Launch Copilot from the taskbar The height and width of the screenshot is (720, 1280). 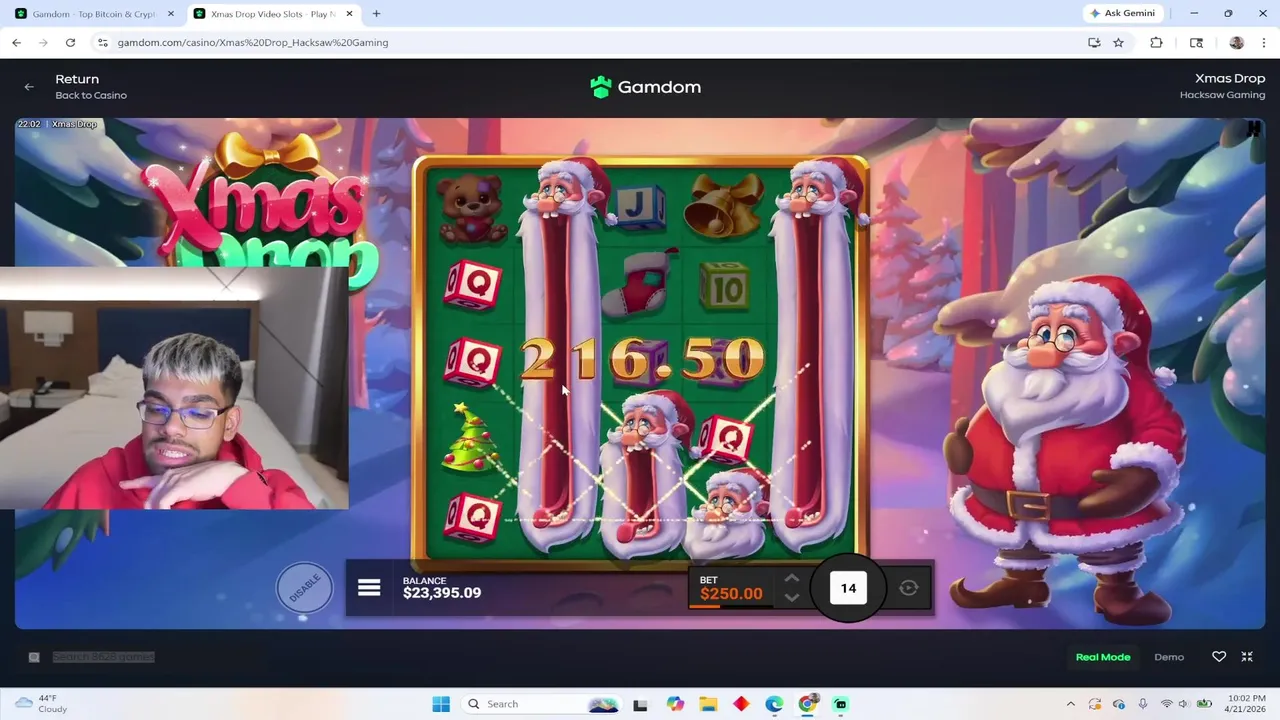(x=675, y=704)
